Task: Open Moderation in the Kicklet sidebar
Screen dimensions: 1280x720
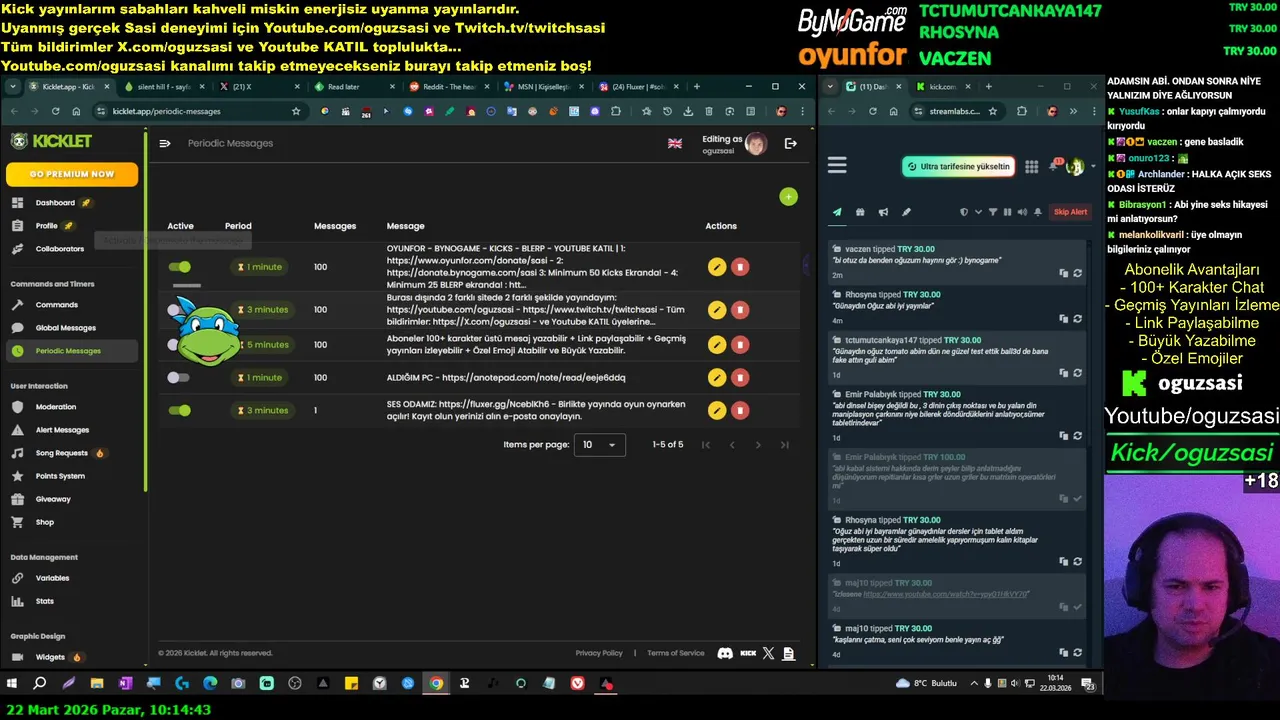Action: [55, 407]
